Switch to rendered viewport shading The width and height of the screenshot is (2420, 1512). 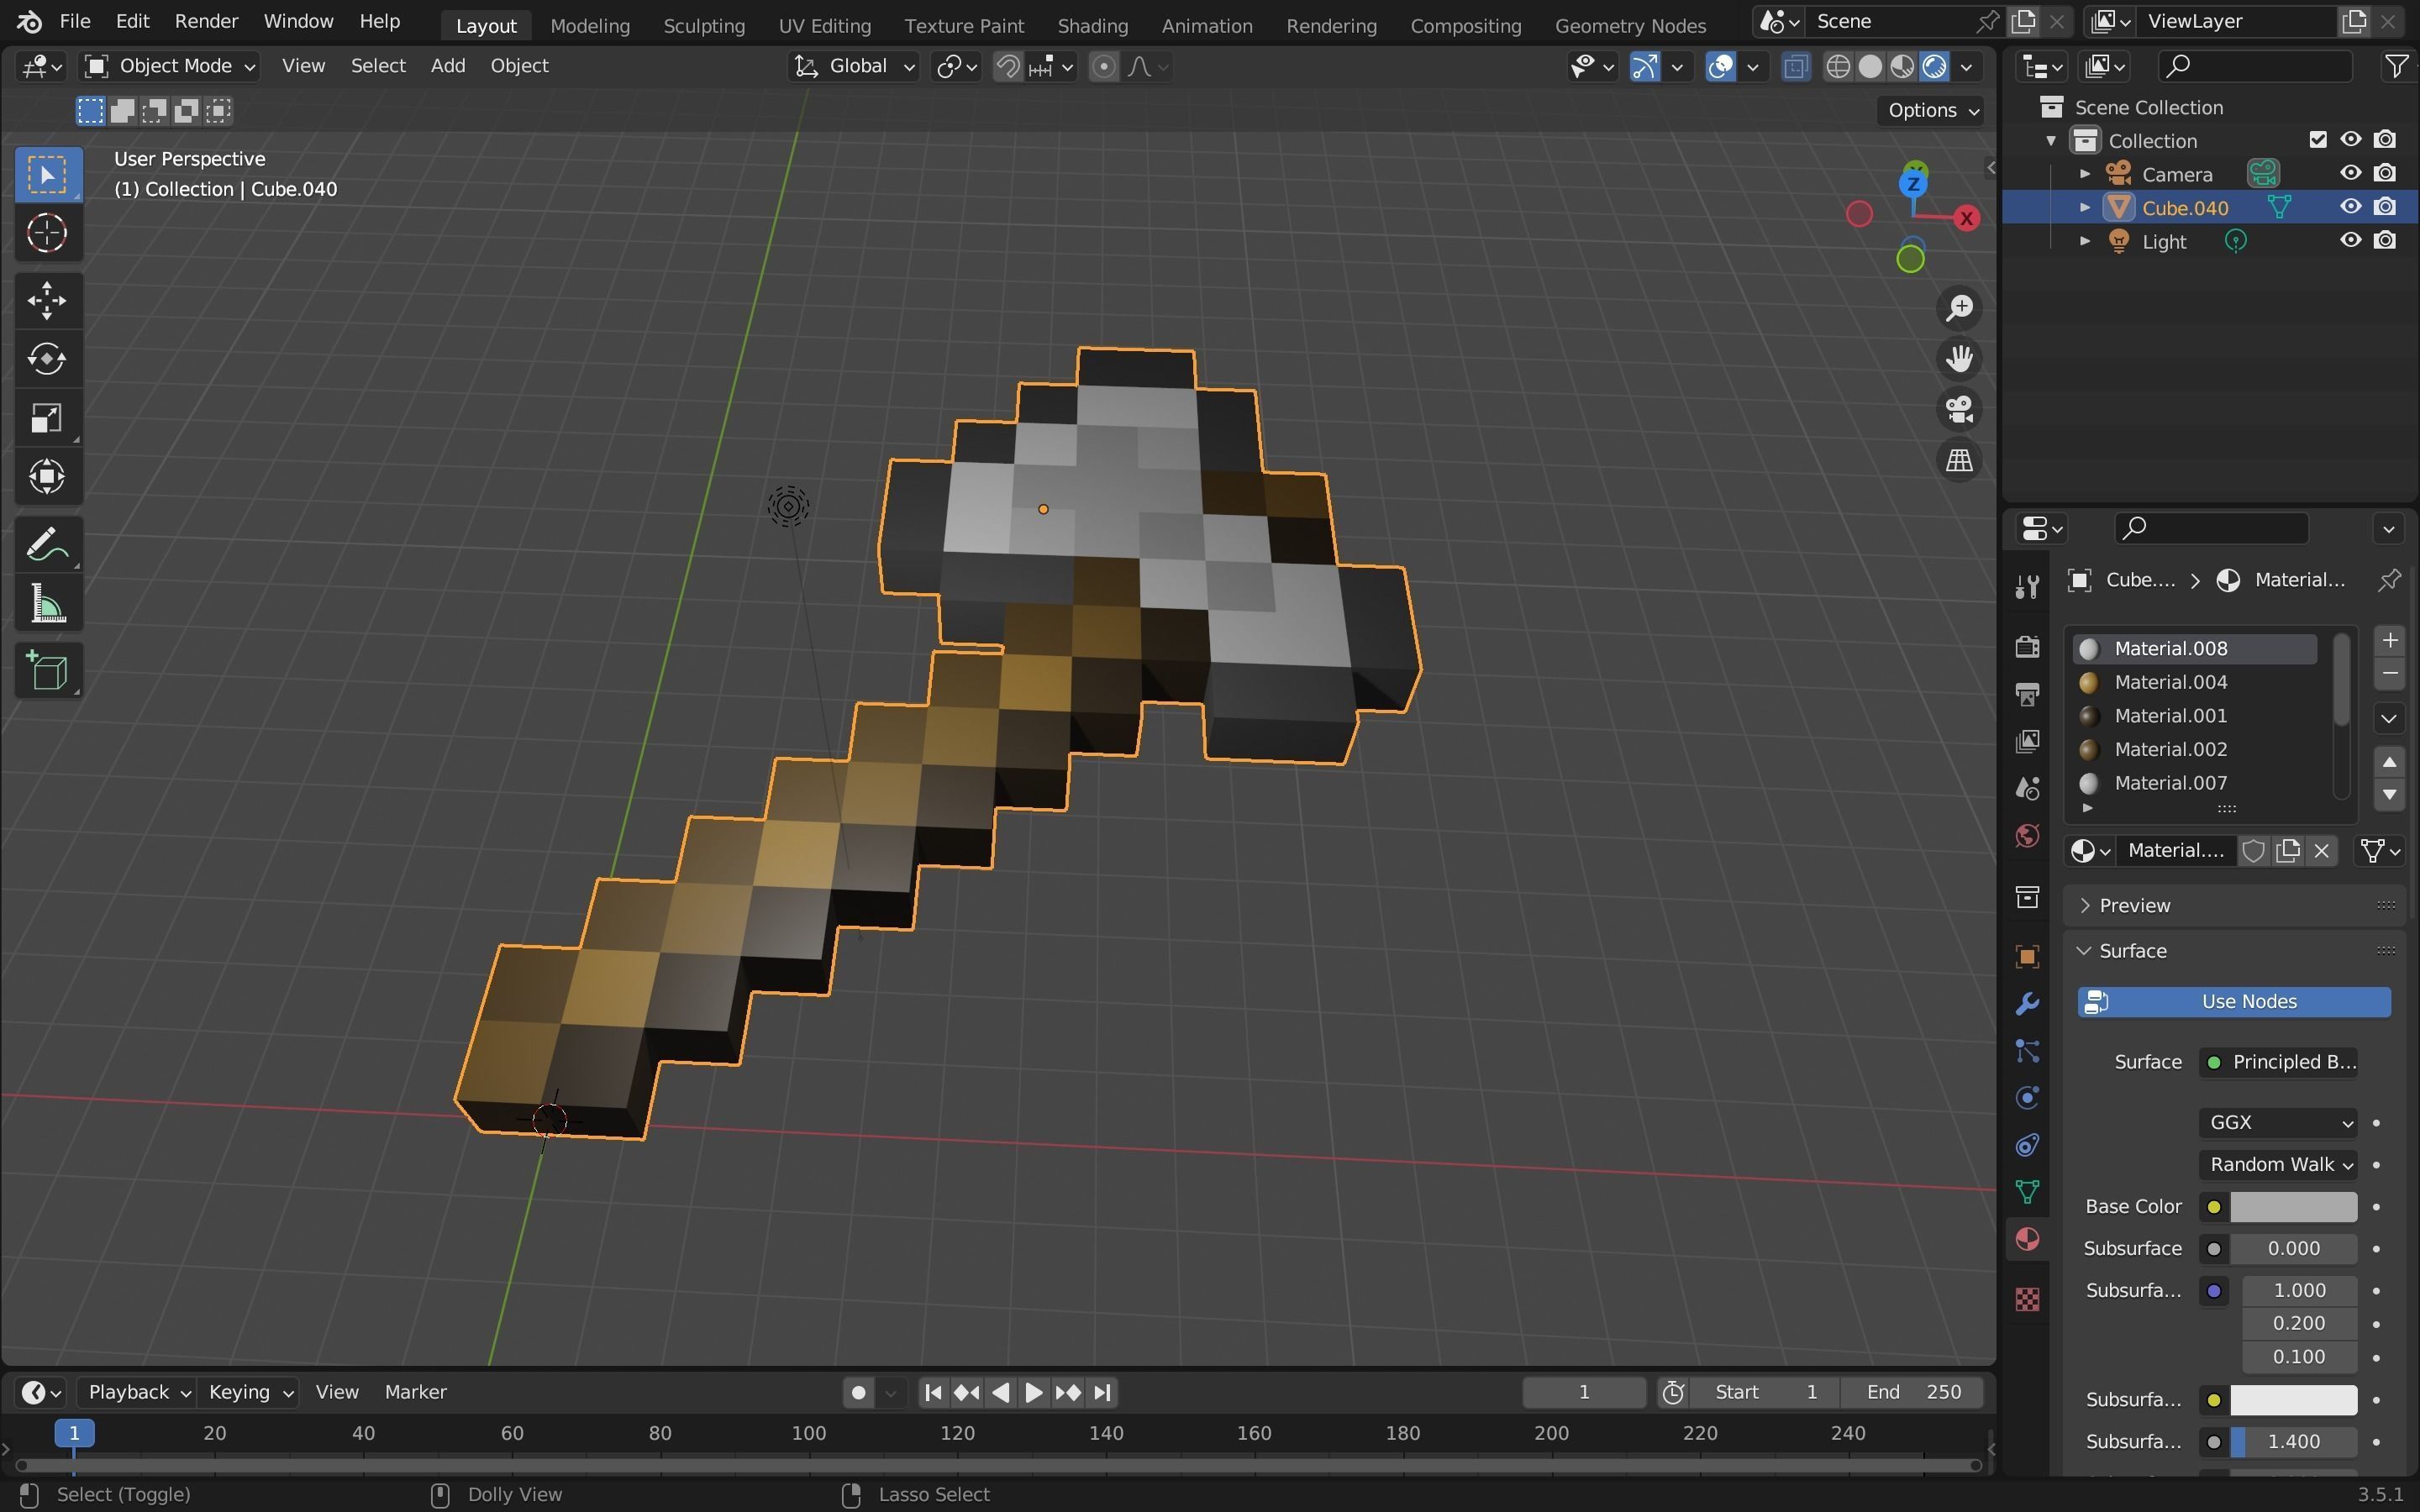[1935, 67]
